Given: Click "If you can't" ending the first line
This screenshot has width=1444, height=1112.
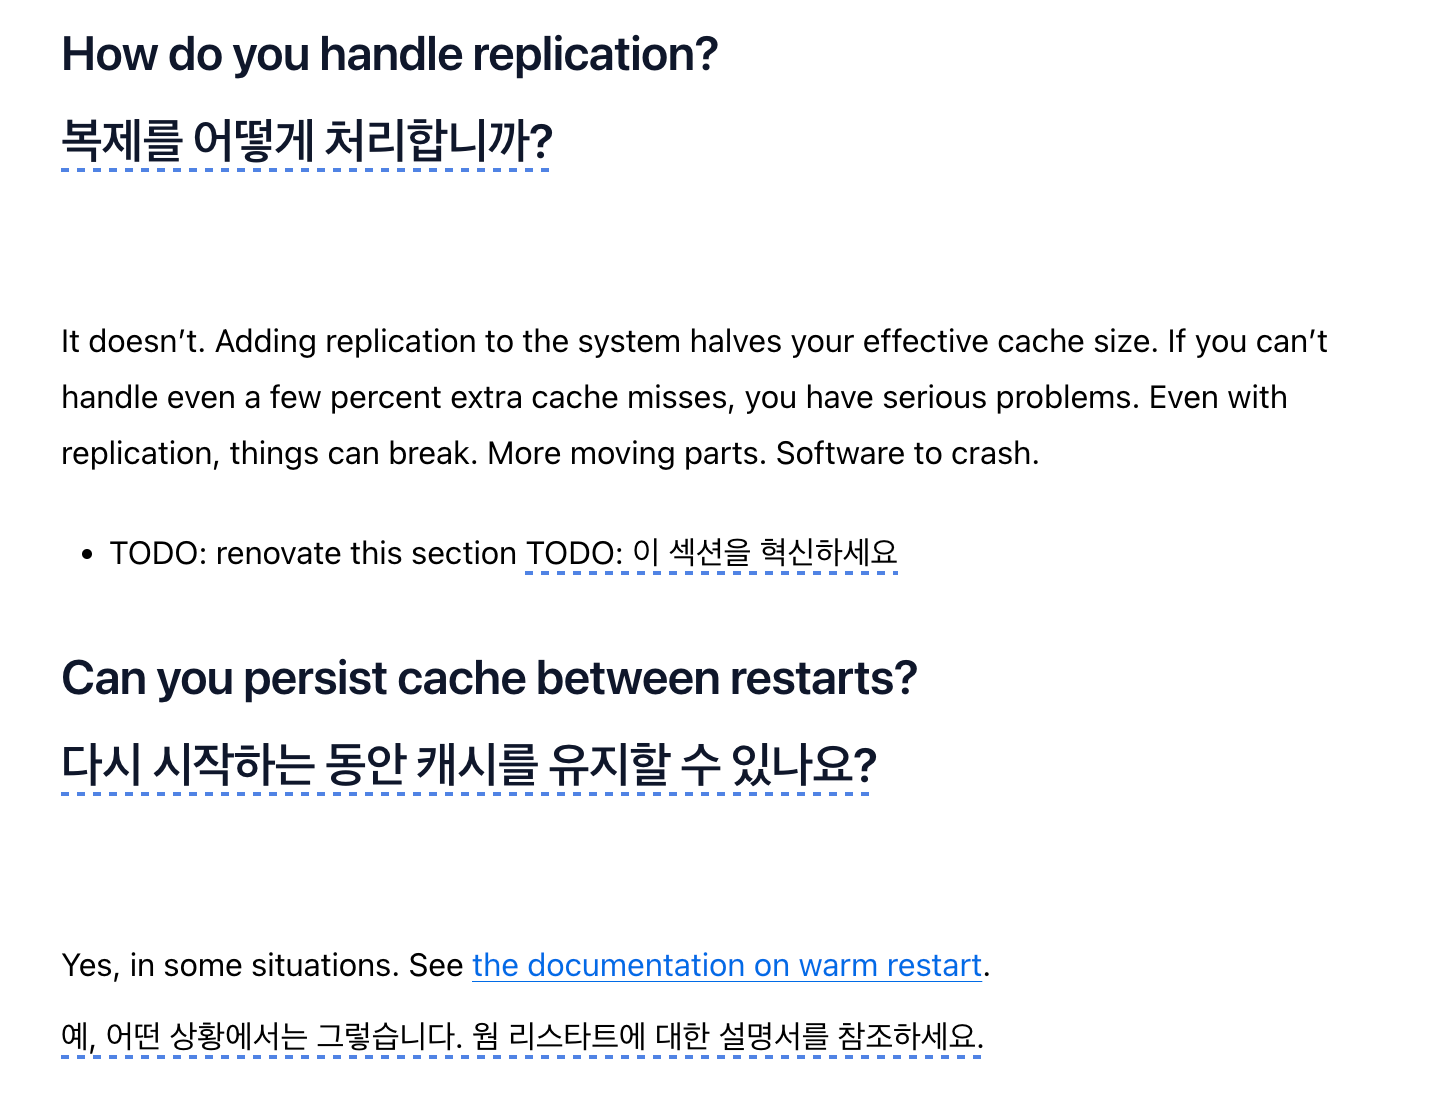Looking at the screenshot, I should pyautogui.click(x=1247, y=342).
